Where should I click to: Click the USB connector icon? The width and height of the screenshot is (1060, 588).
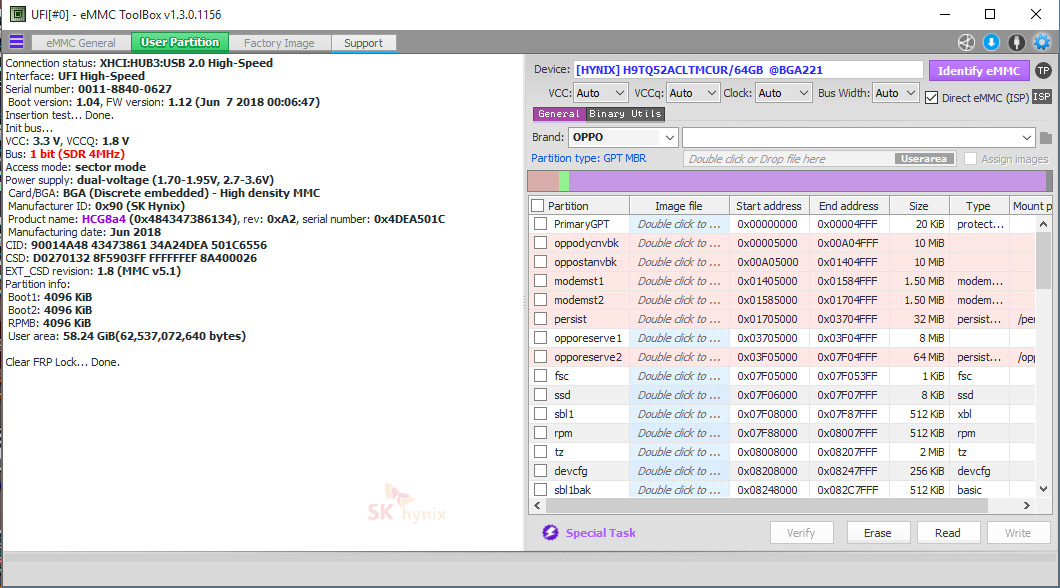coord(1017,42)
